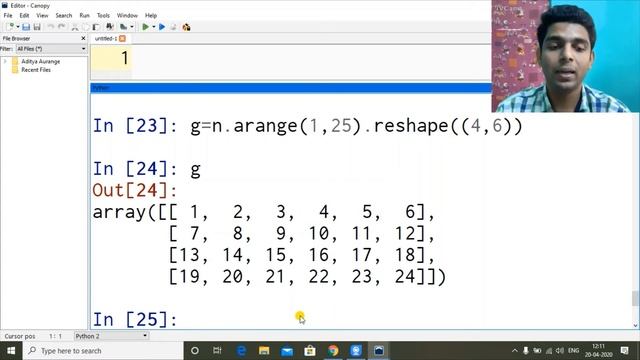Close the untitled-1 tab
The width and height of the screenshot is (640, 360).
pyautogui.click(x=122, y=38)
